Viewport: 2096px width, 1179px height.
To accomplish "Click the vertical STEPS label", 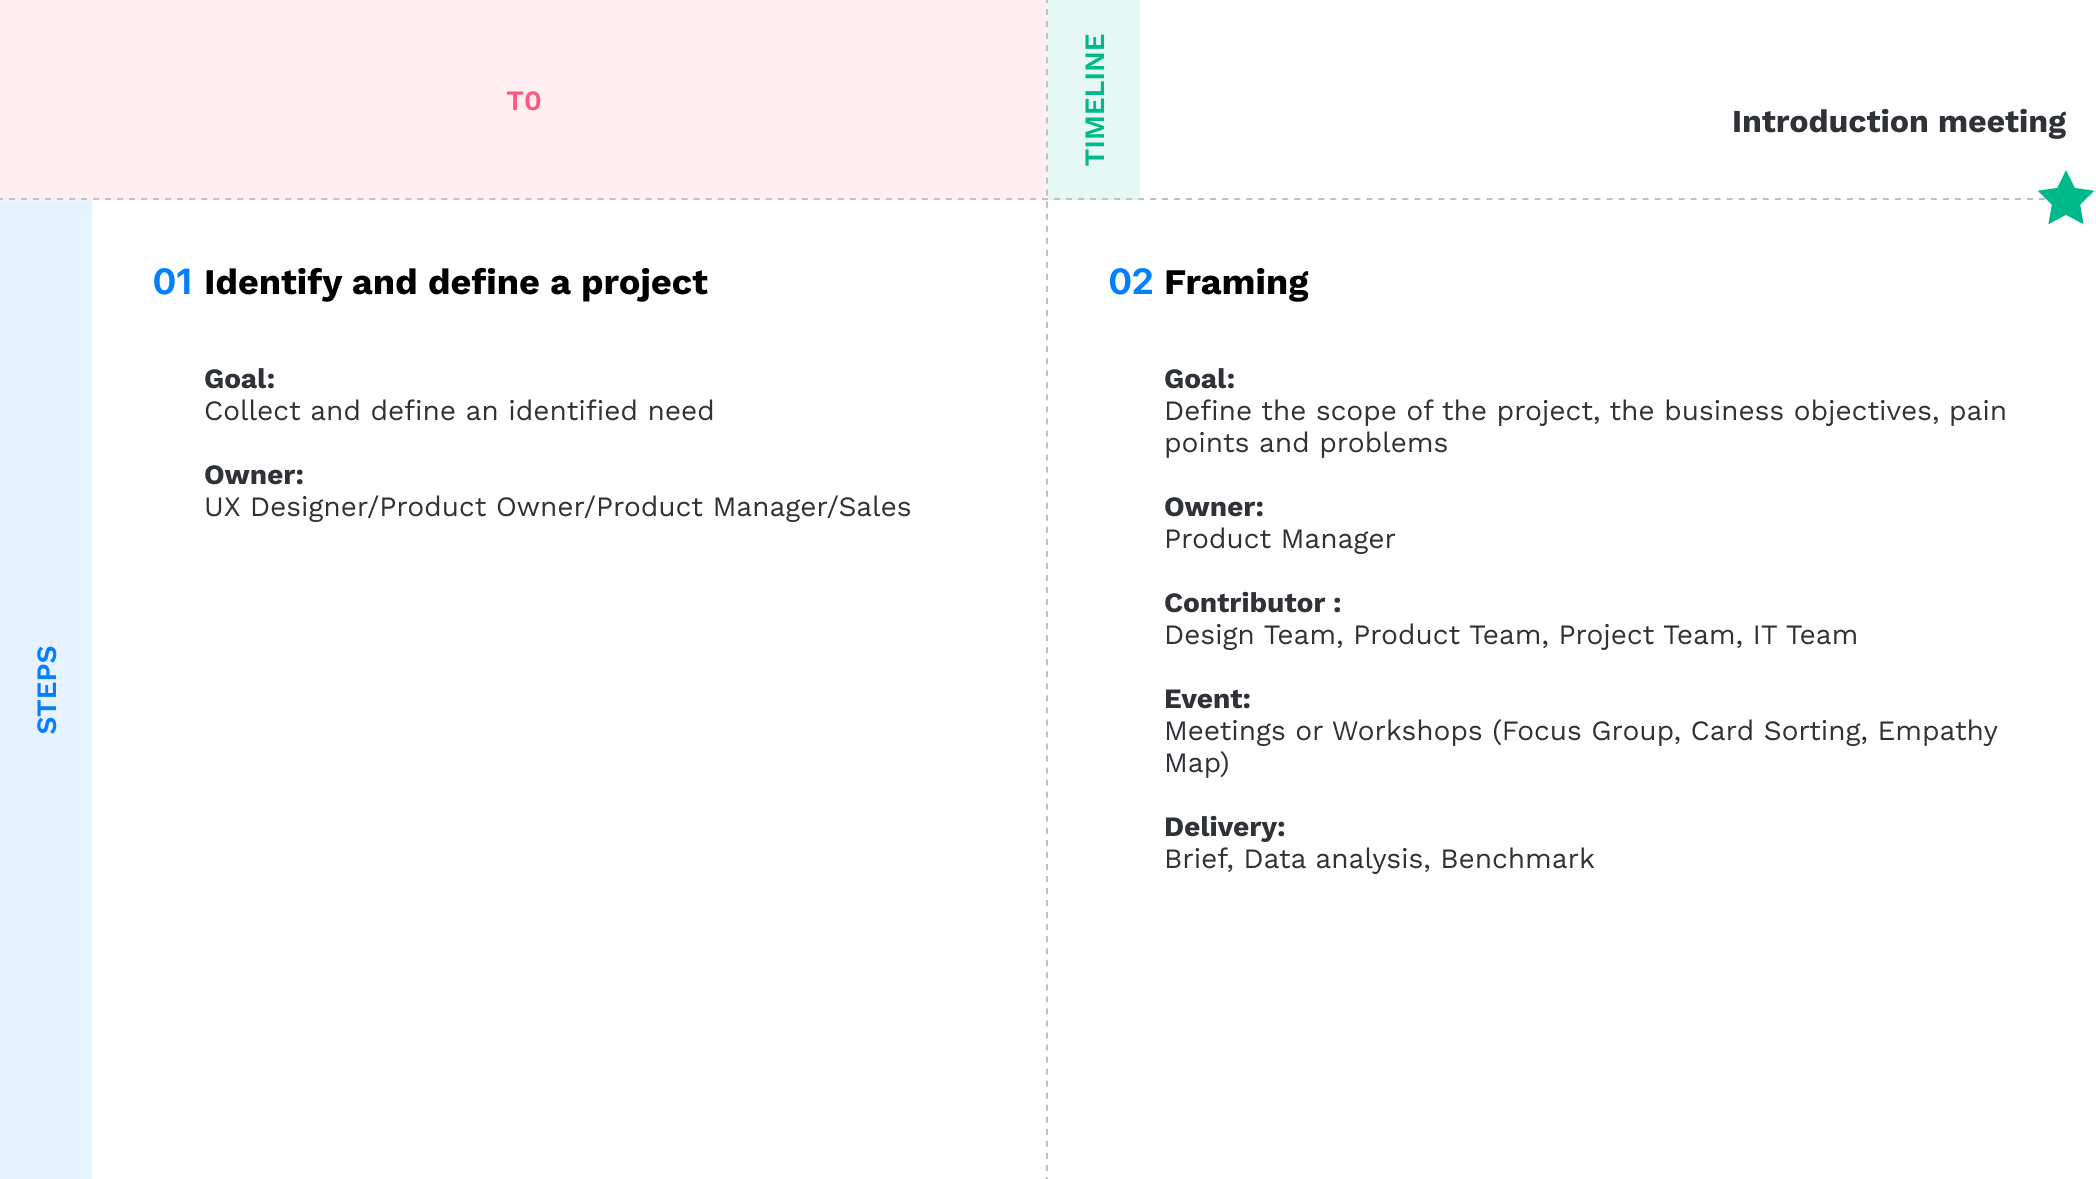I will [47, 689].
